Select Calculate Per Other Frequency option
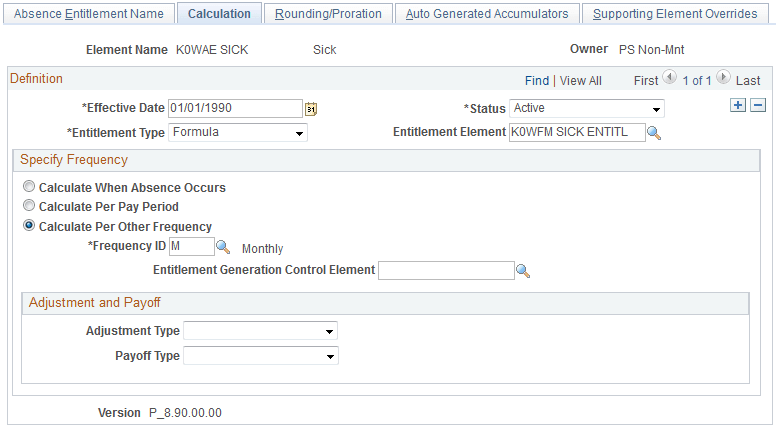Viewport: 776px width, 428px height. click(30, 227)
